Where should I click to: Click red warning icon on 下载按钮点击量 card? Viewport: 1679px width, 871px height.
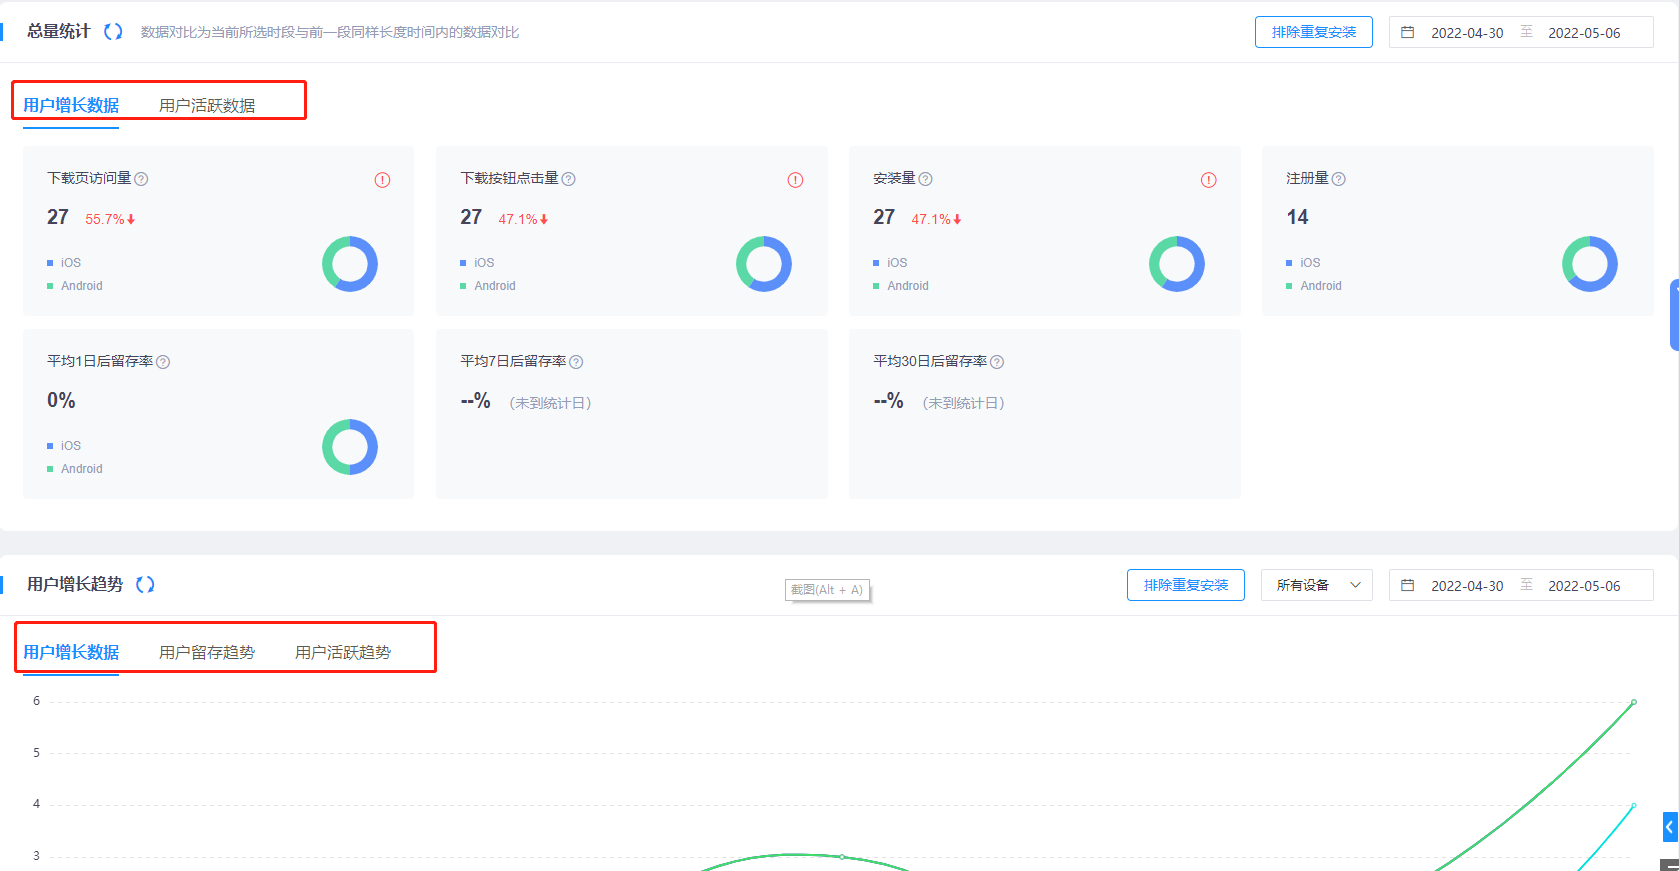(795, 180)
